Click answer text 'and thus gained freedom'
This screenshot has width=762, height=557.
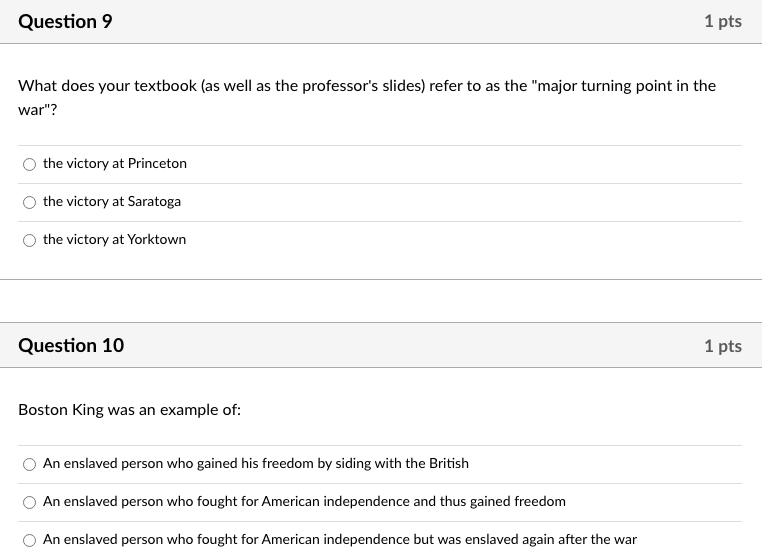point(304,501)
